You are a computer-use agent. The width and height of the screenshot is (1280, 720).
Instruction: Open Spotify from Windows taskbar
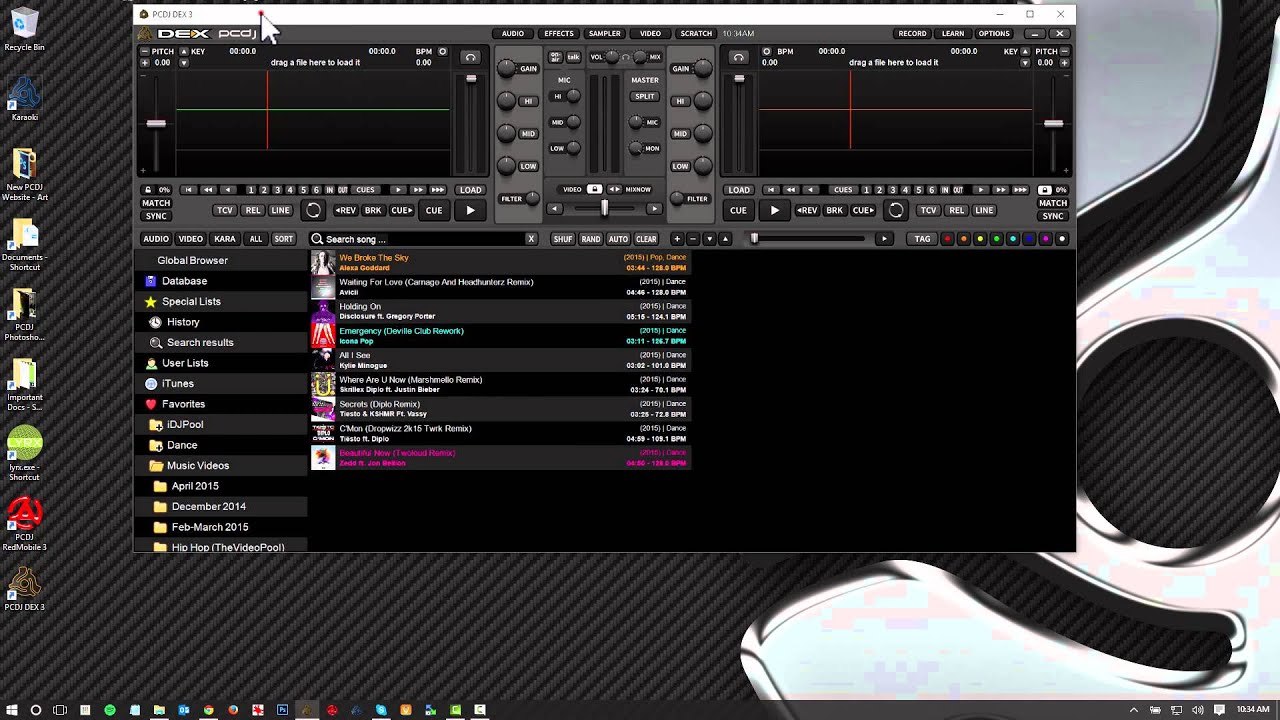click(110, 710)
